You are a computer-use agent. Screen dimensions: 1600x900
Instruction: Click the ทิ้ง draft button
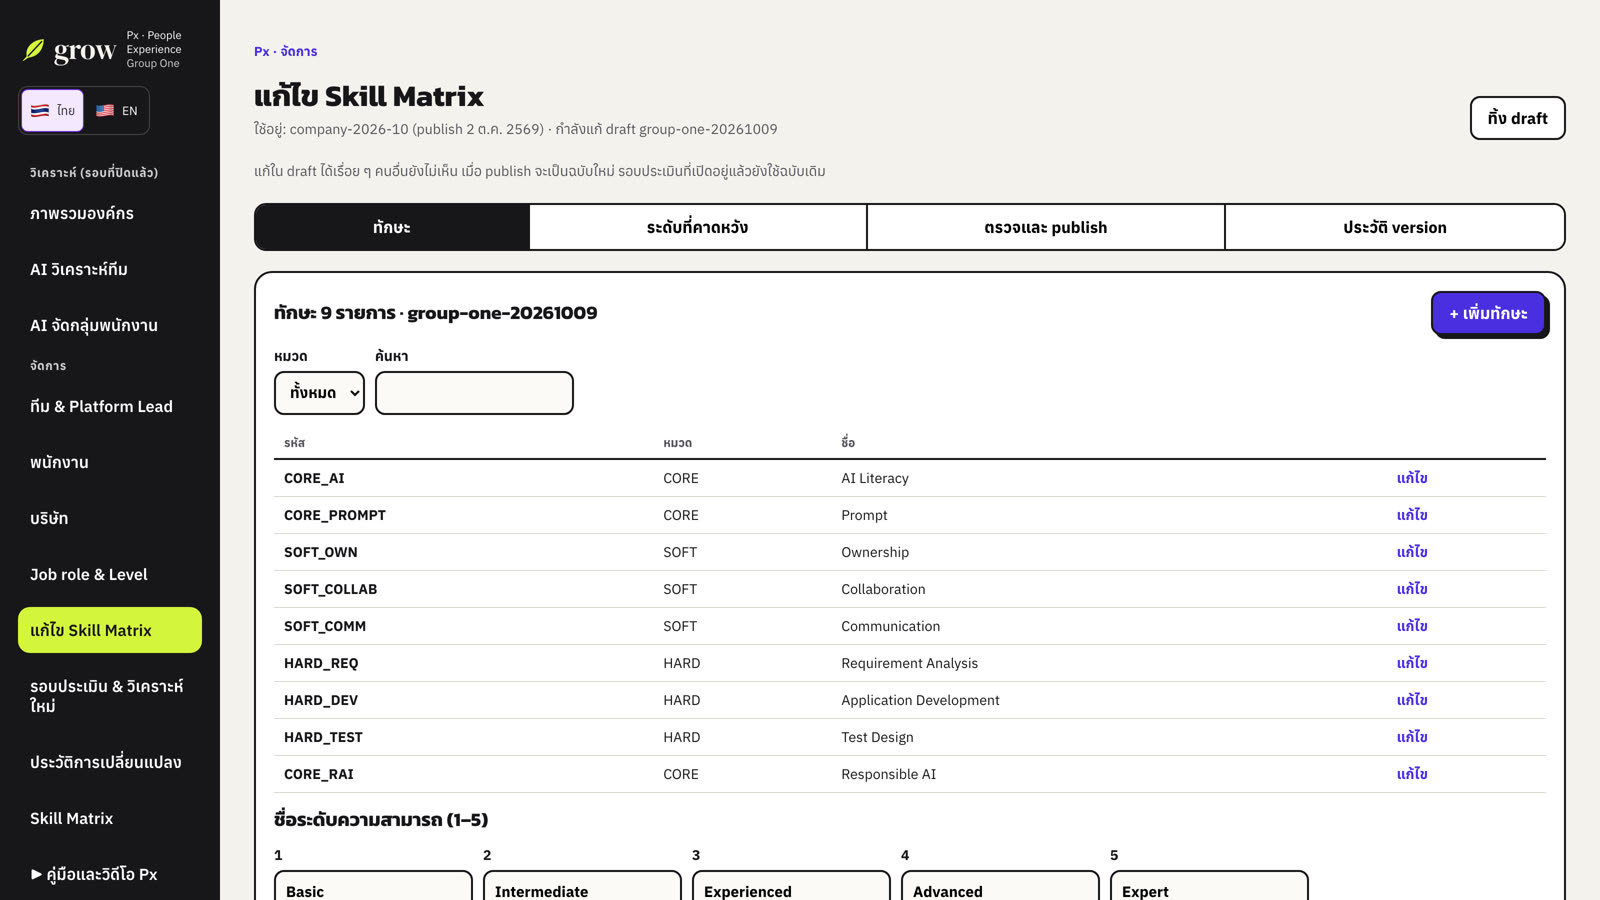(x=1517, y=118)
